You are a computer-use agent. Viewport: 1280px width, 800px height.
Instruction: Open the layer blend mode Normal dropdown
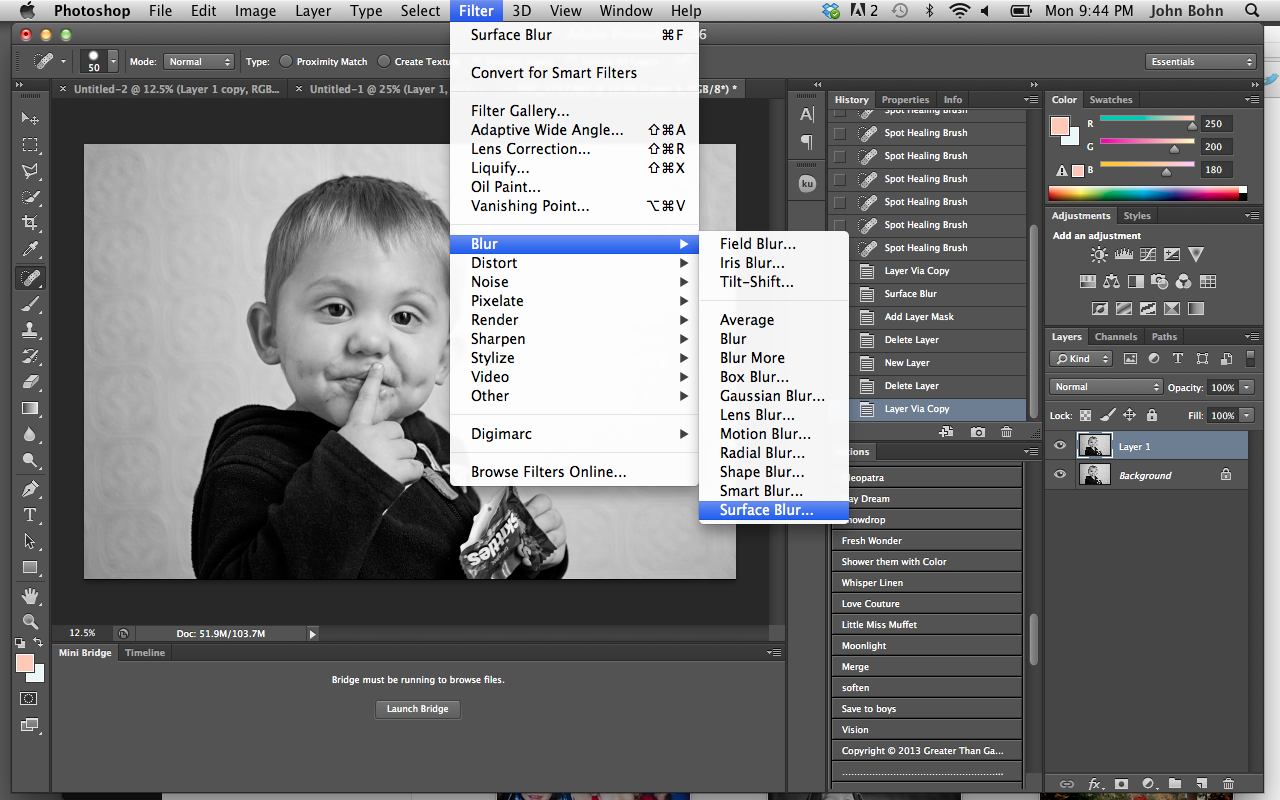tap(1106, 387)
